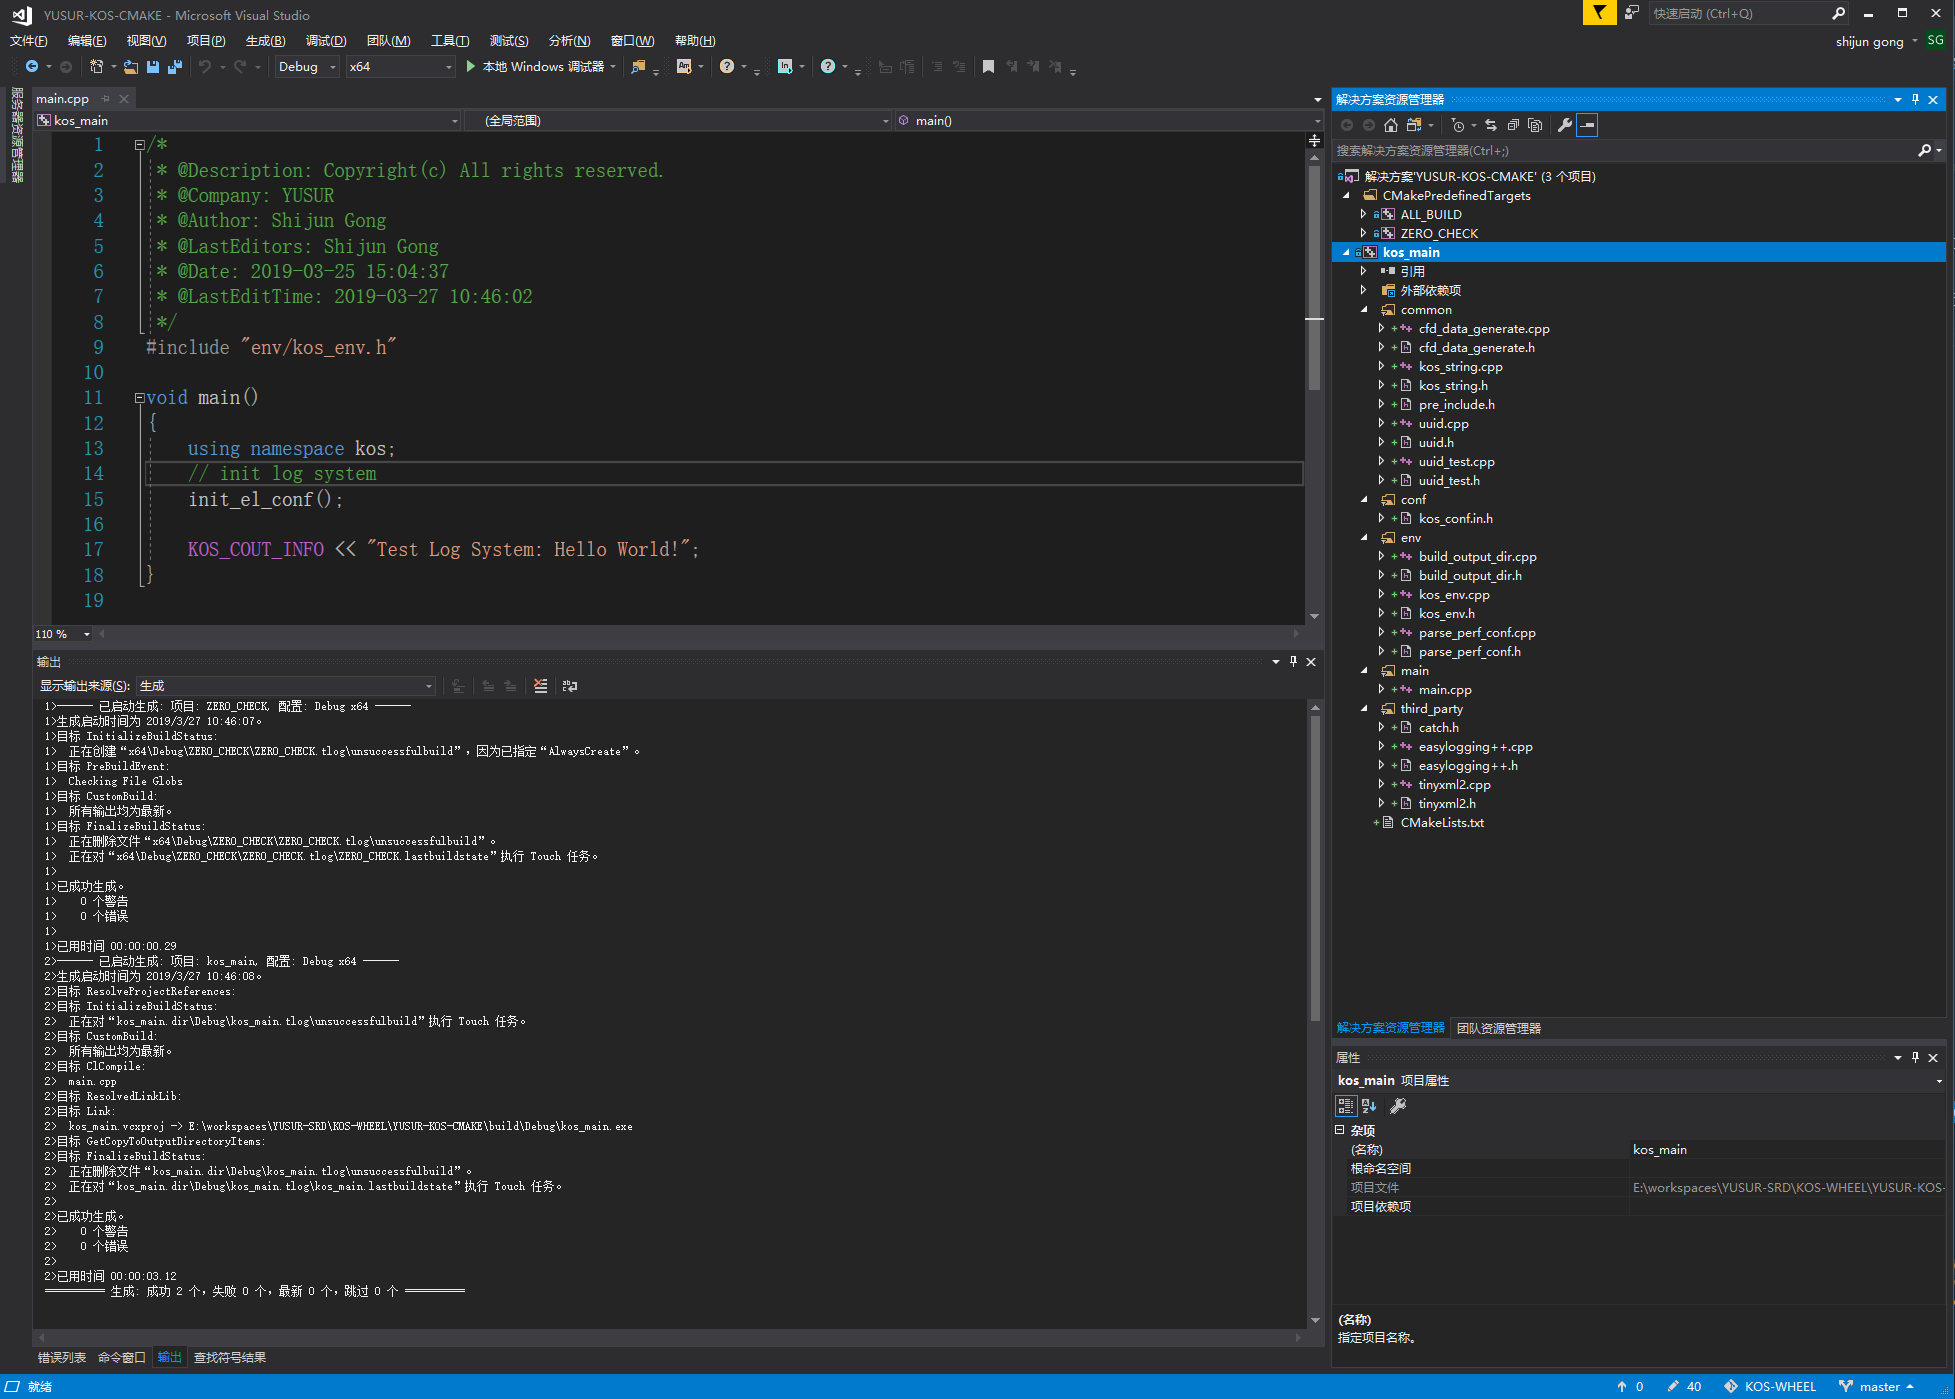This screenshot has height=1399, width=1955.
Task: Click the Home icon in Solution Explorer
Action: click(x=1390, y=125)
